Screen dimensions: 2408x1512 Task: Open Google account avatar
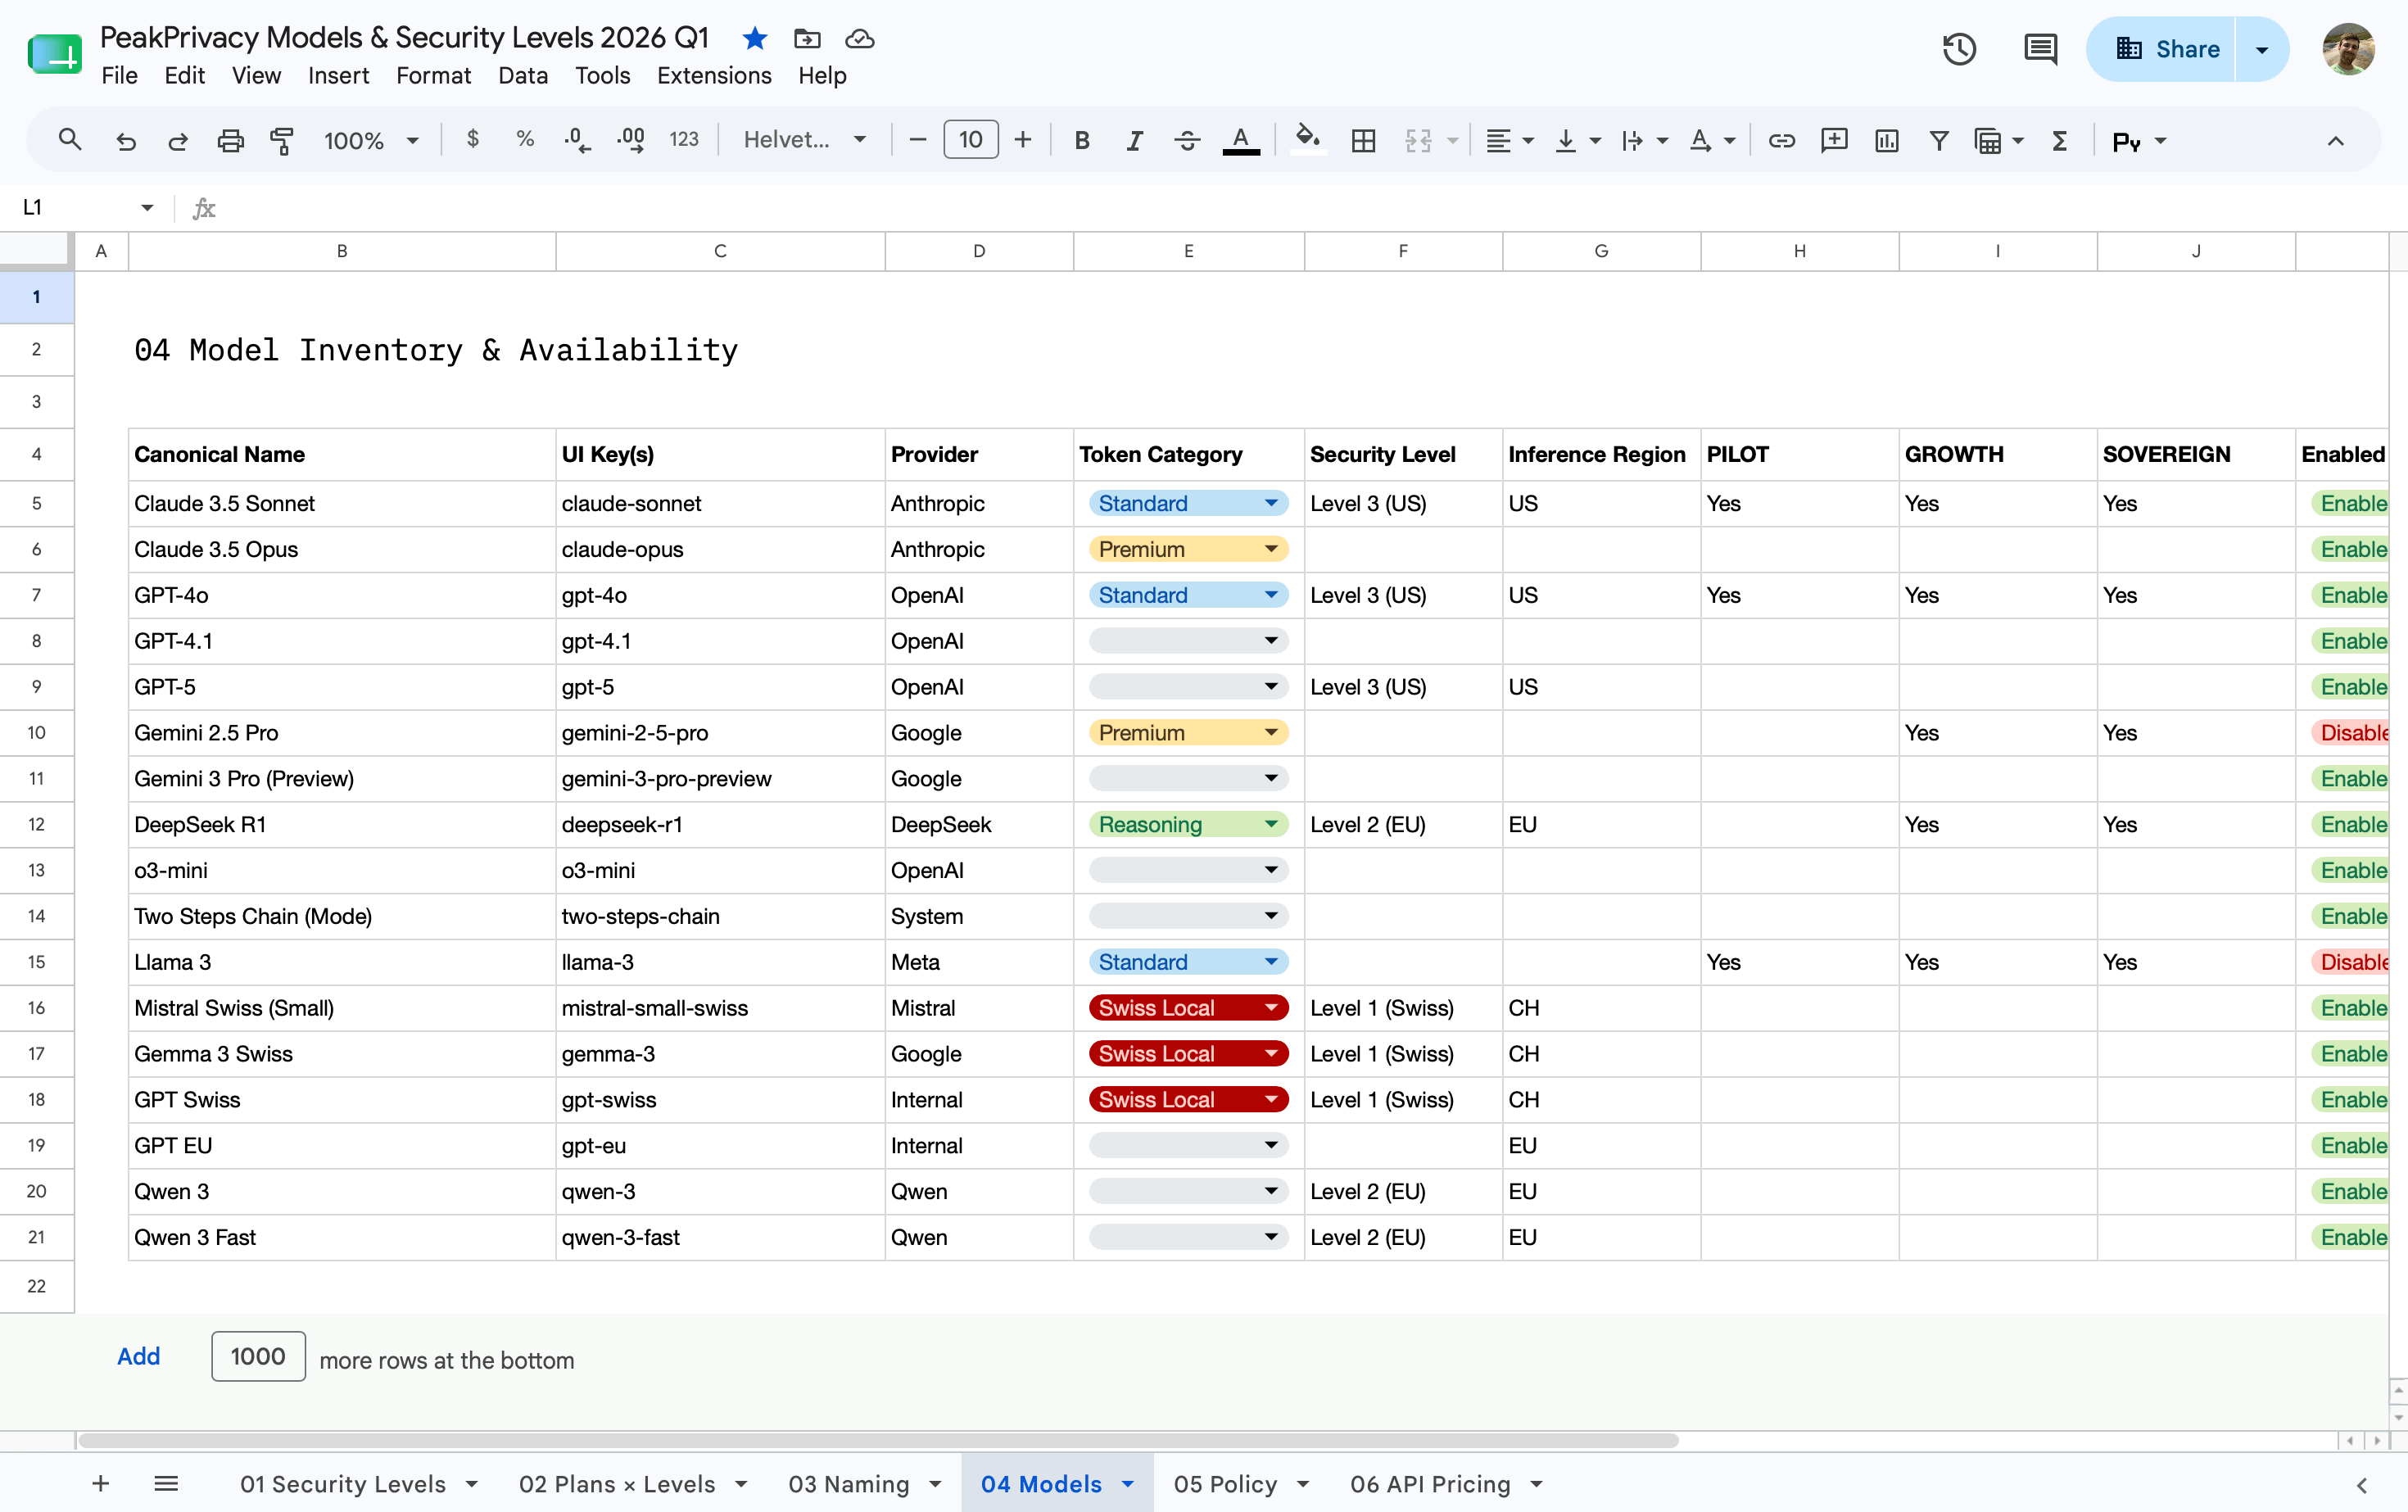2347,49
